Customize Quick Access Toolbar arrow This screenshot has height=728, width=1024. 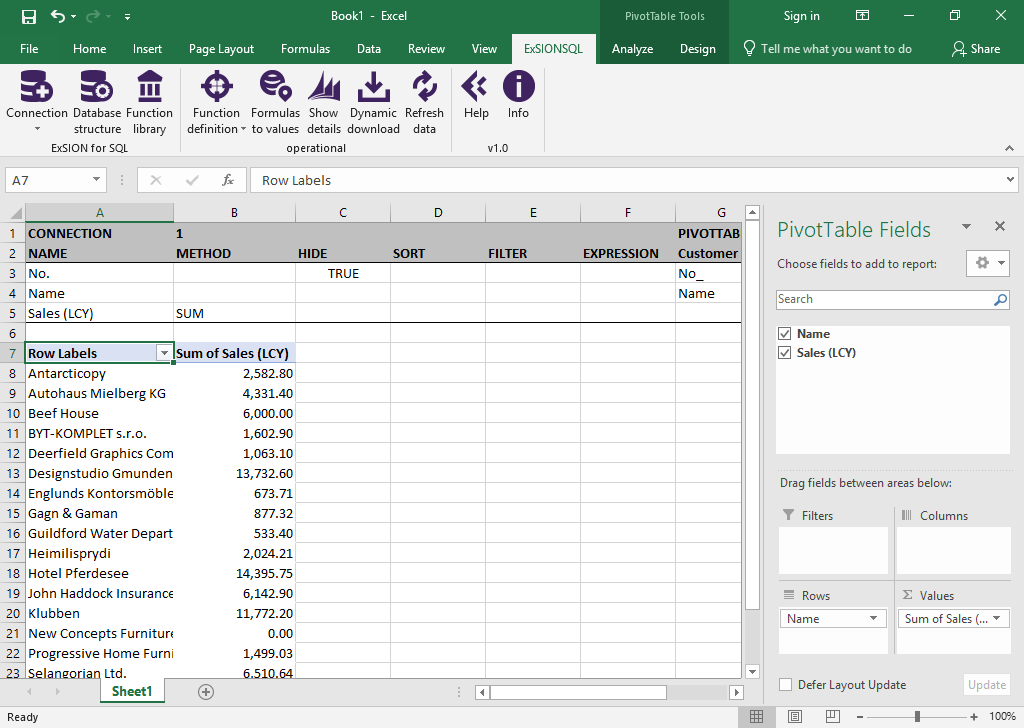pos(127,16)
